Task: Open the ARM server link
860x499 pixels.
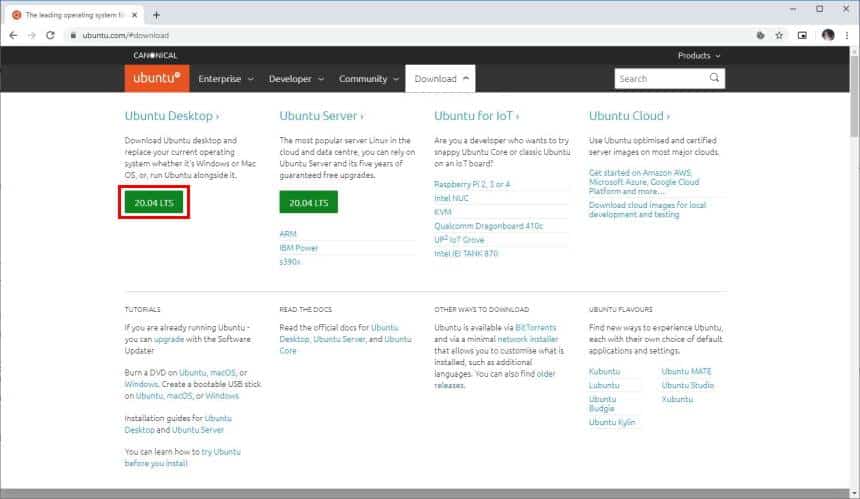Action: [288, 234]
